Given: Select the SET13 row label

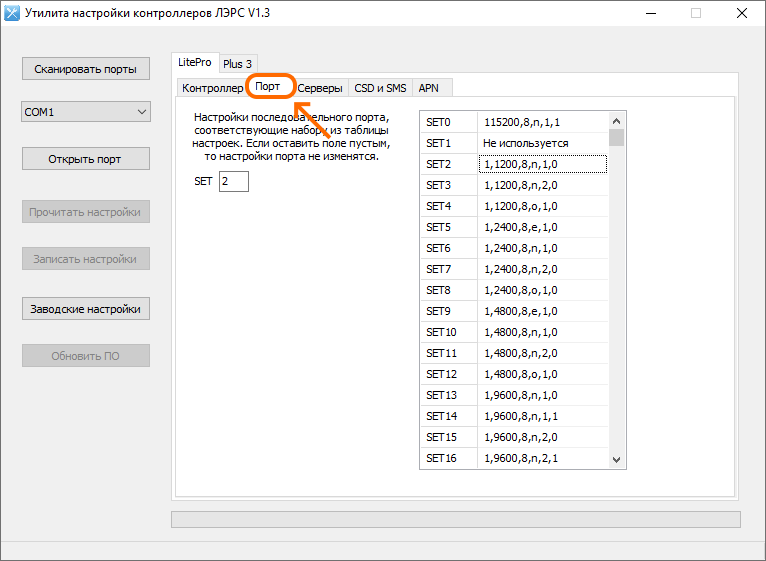Looking at the screenshot, I should click(448, 395).
